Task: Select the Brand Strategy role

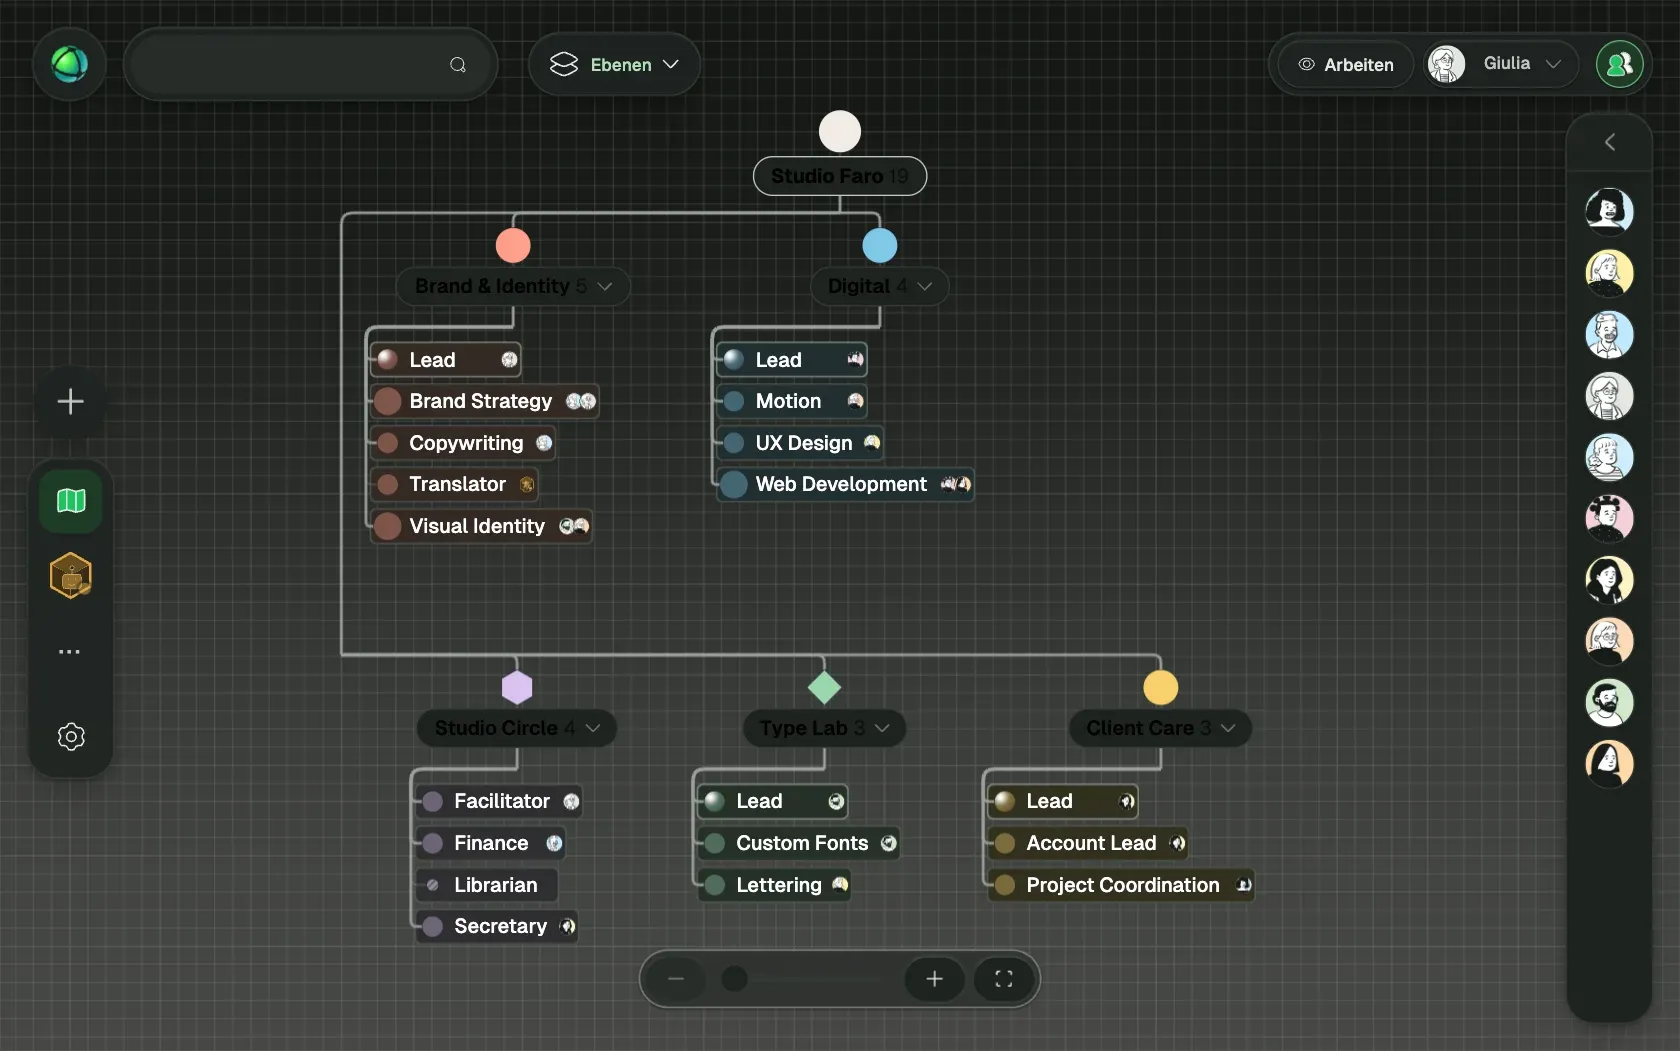Action: [485, 401]
